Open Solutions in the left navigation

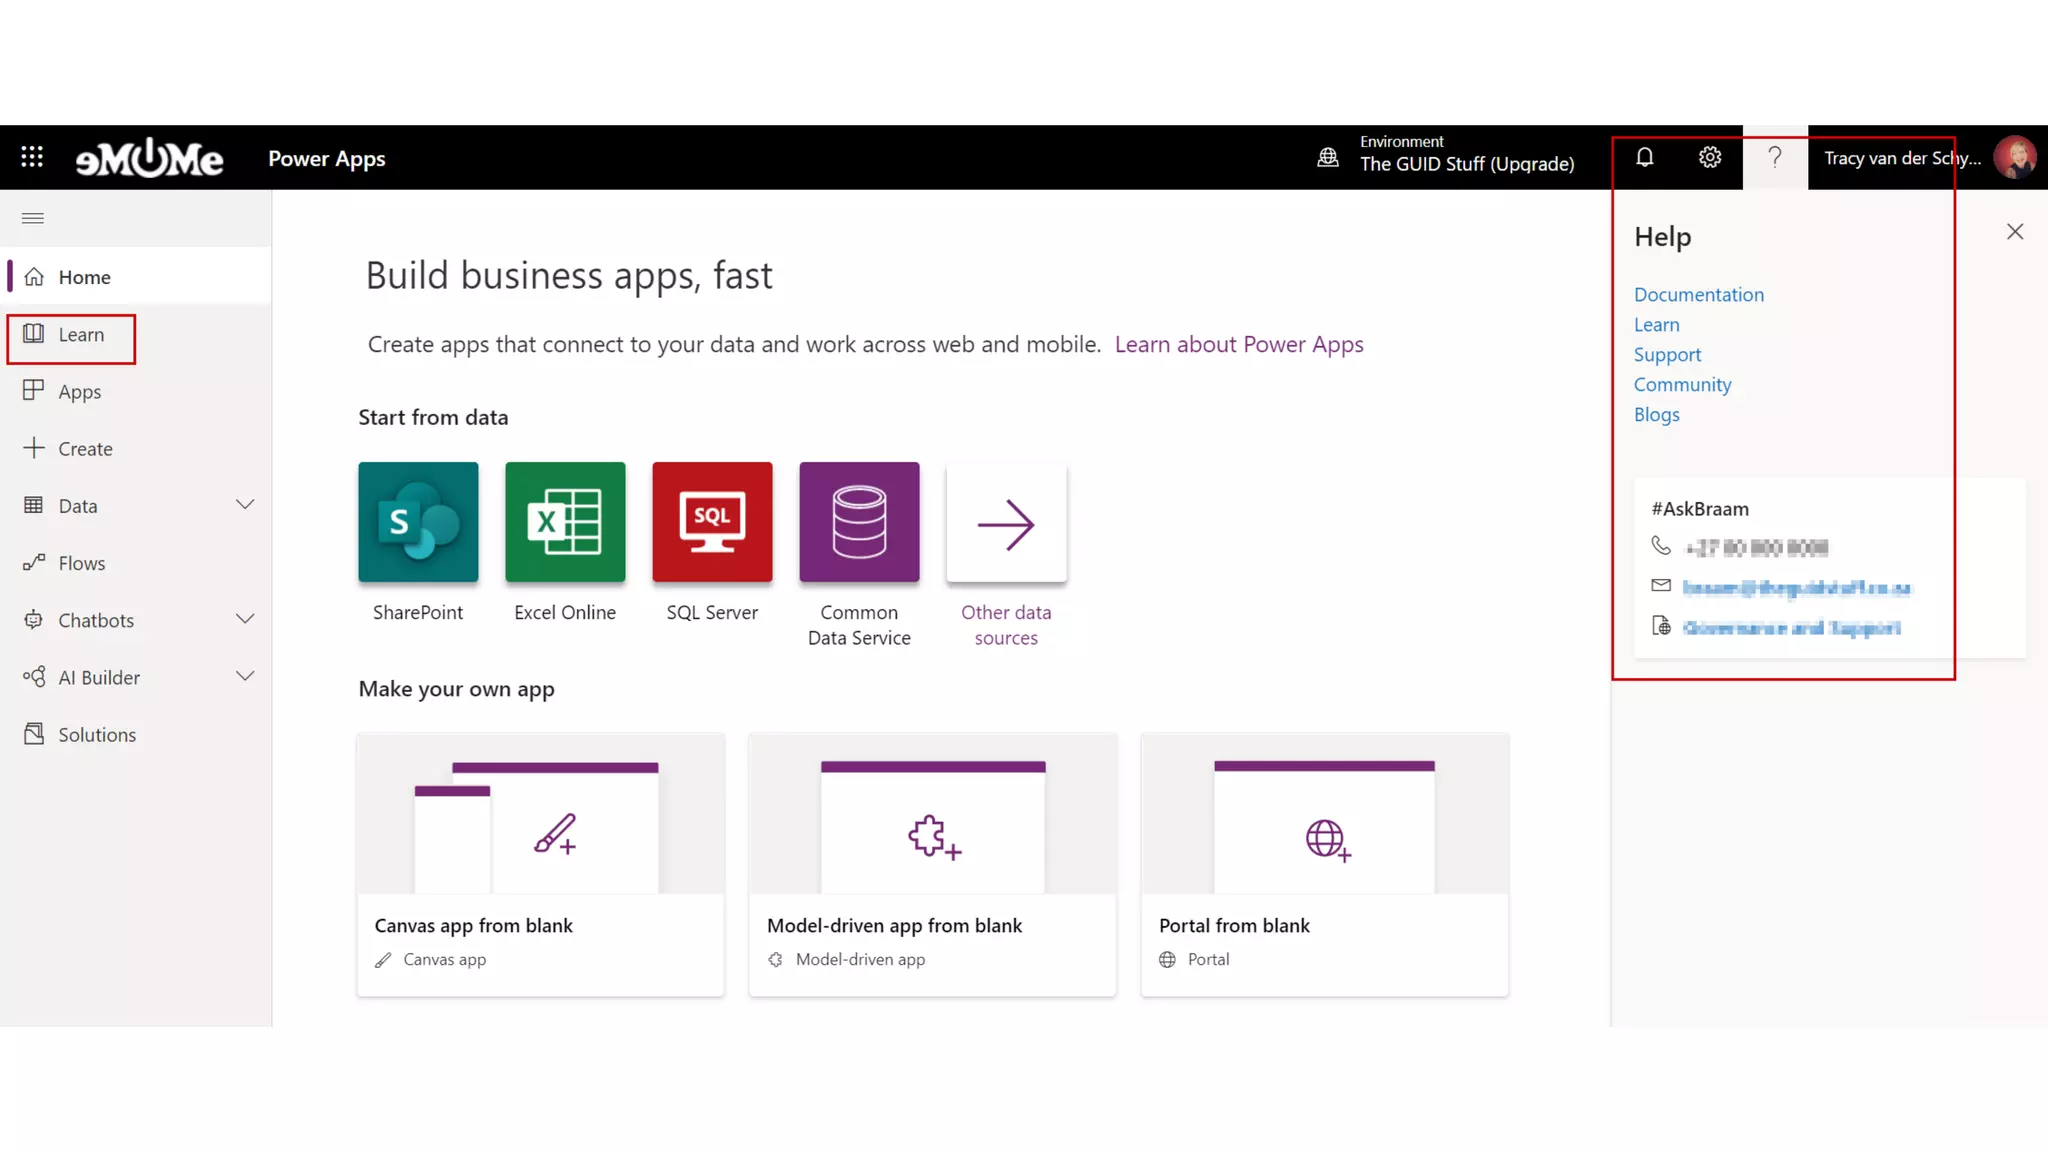tap(96, 735)
